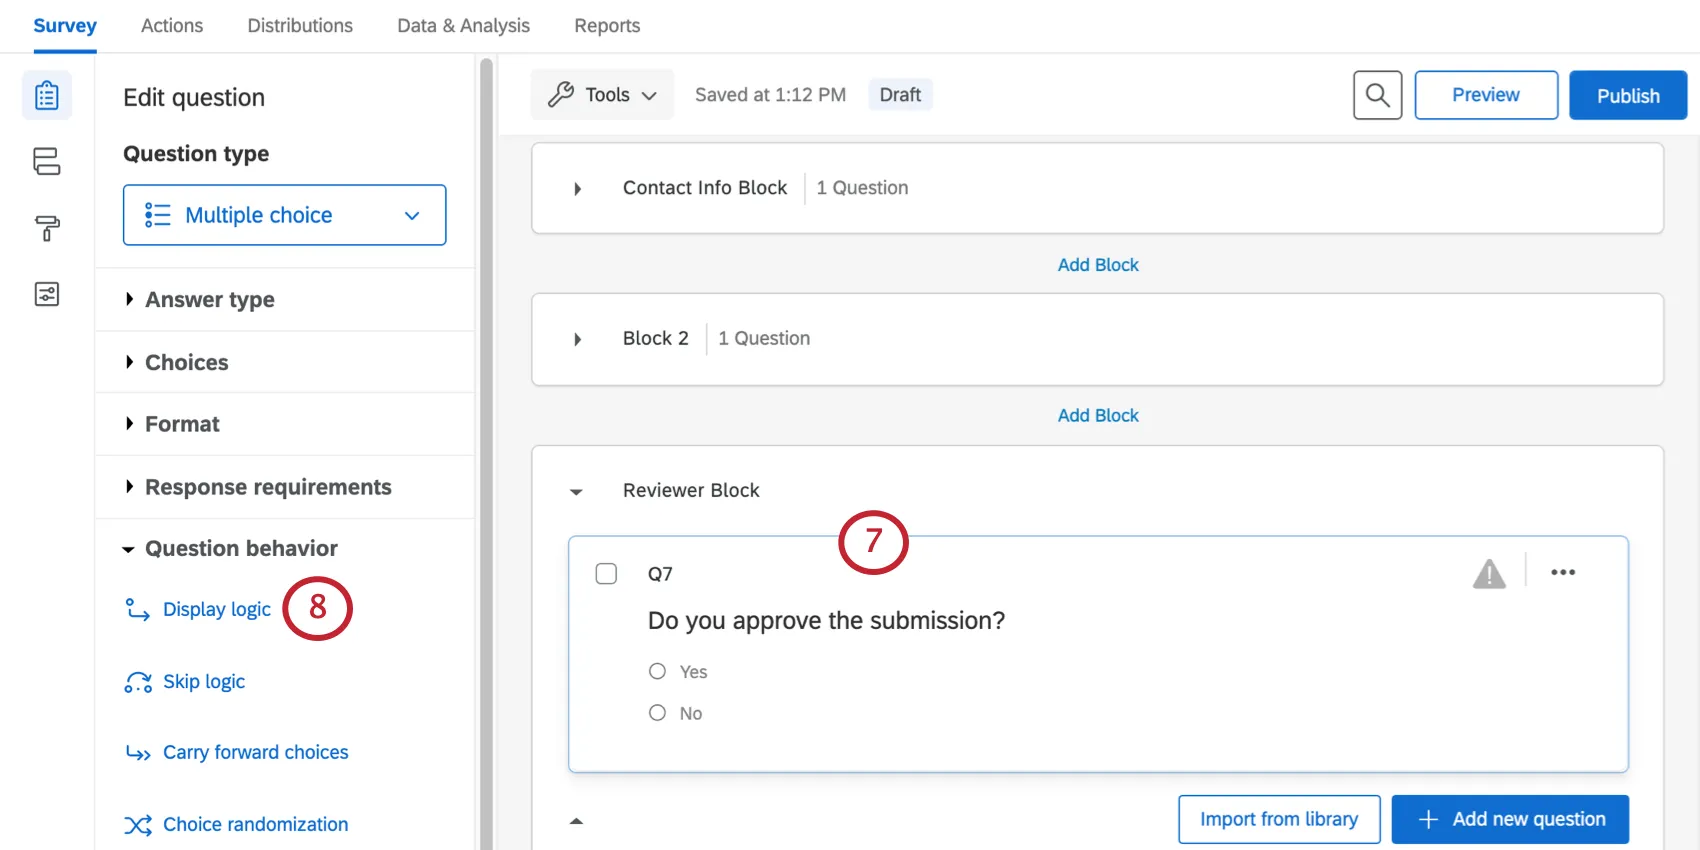Select the Yes radio option
Image resolution: width=1700 pixels, height=850 pixels.
point(657,671)
